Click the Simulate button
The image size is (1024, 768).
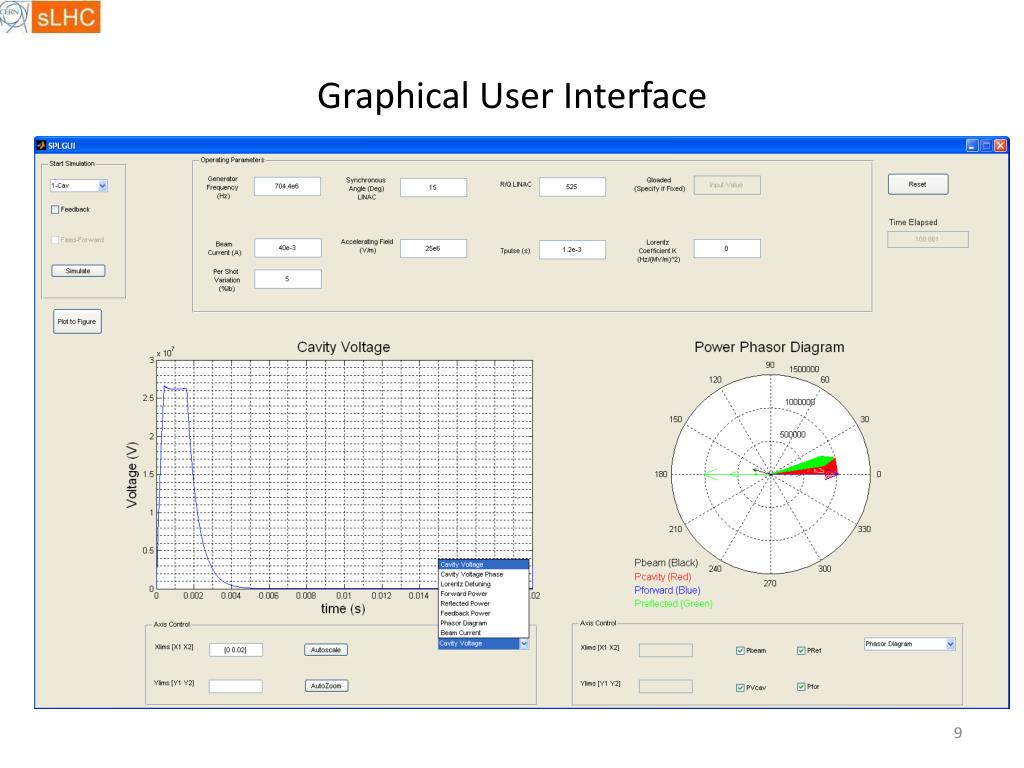pyautogui.click(x=78, y=270)
